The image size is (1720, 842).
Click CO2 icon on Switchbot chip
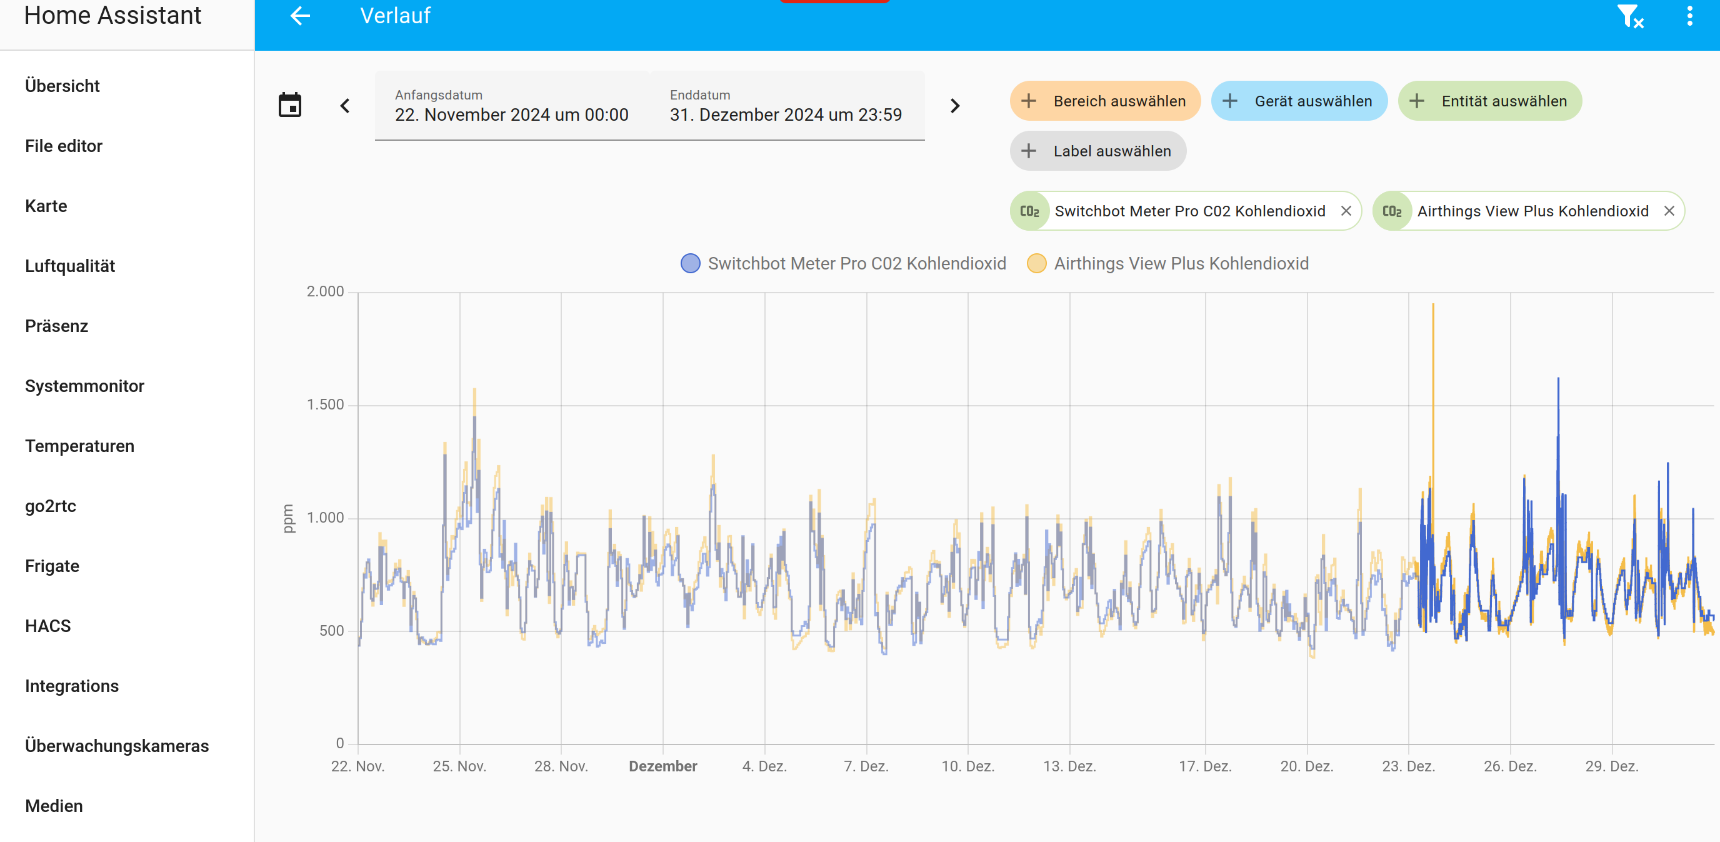[x=1030, y=211]
